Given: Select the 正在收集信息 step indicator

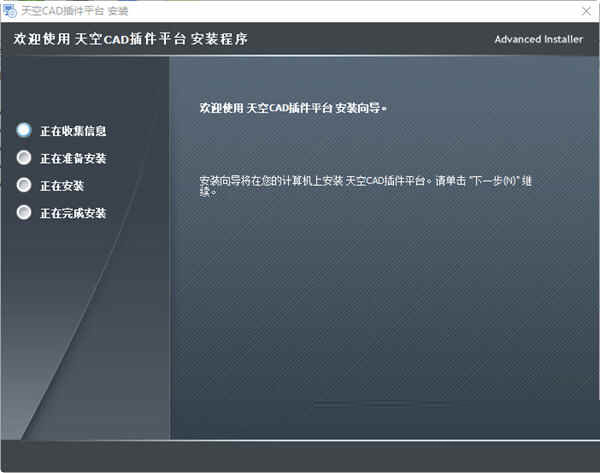Looking at the screenshot, I should (x=24, y=130).
